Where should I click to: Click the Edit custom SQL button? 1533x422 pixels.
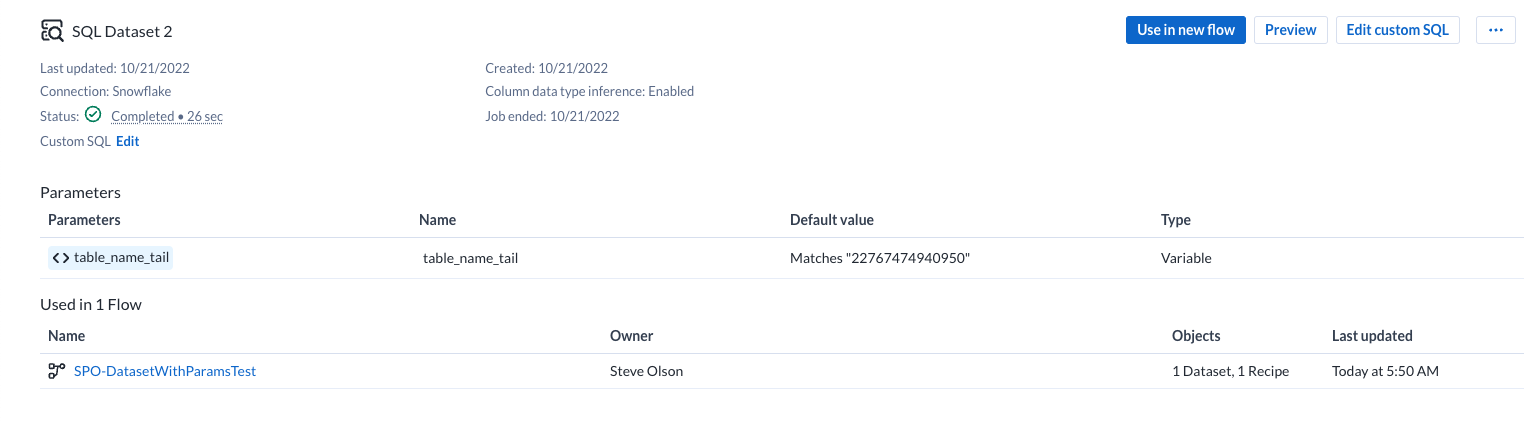click(1397, 30)
